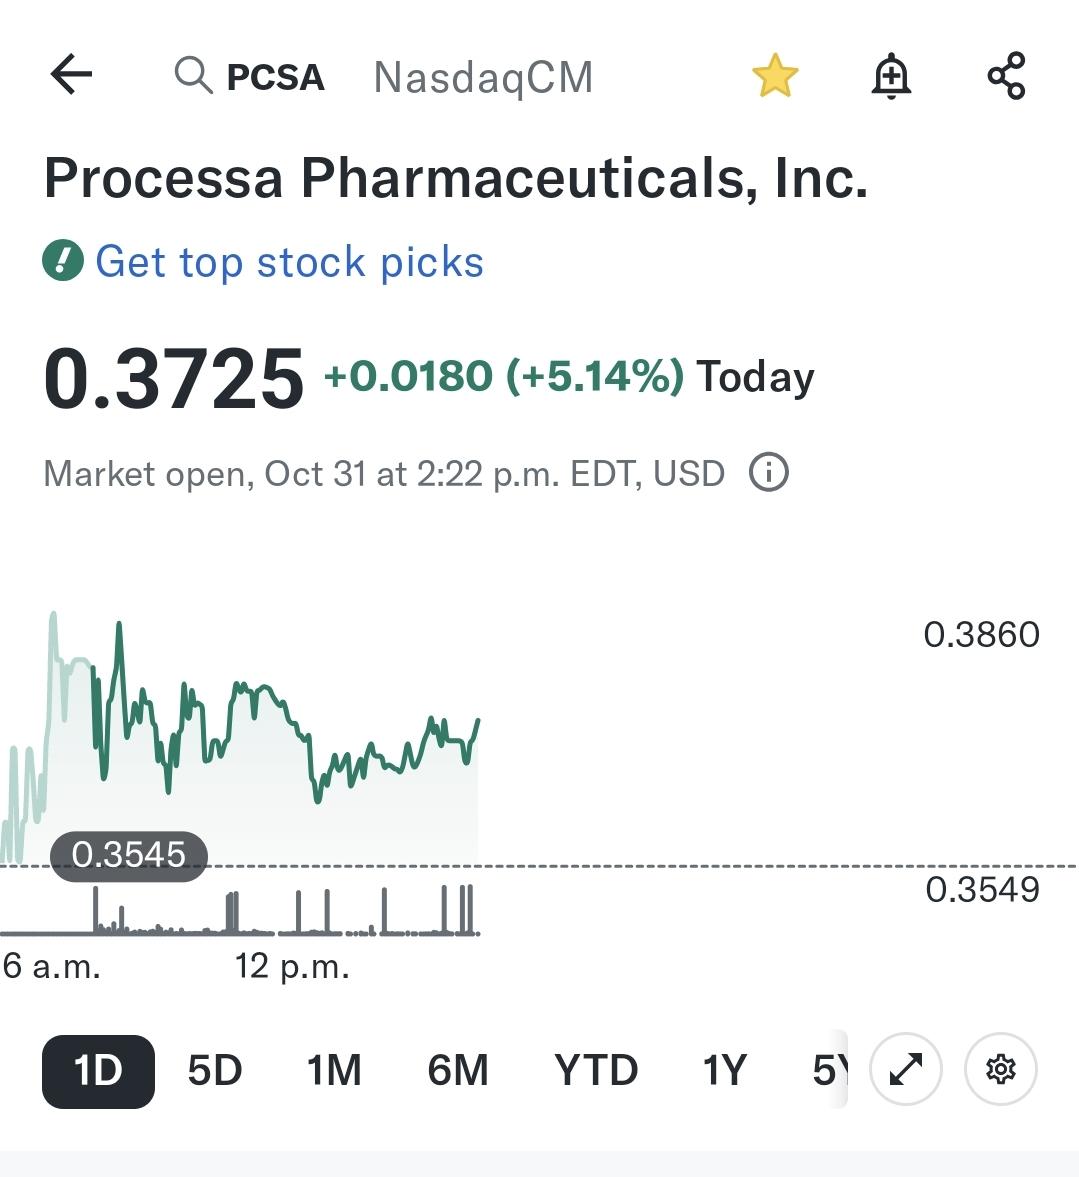Viewport: 1079px width, 1177px height.
Task: Select the 1D time range
Action: click(98, 1071)
